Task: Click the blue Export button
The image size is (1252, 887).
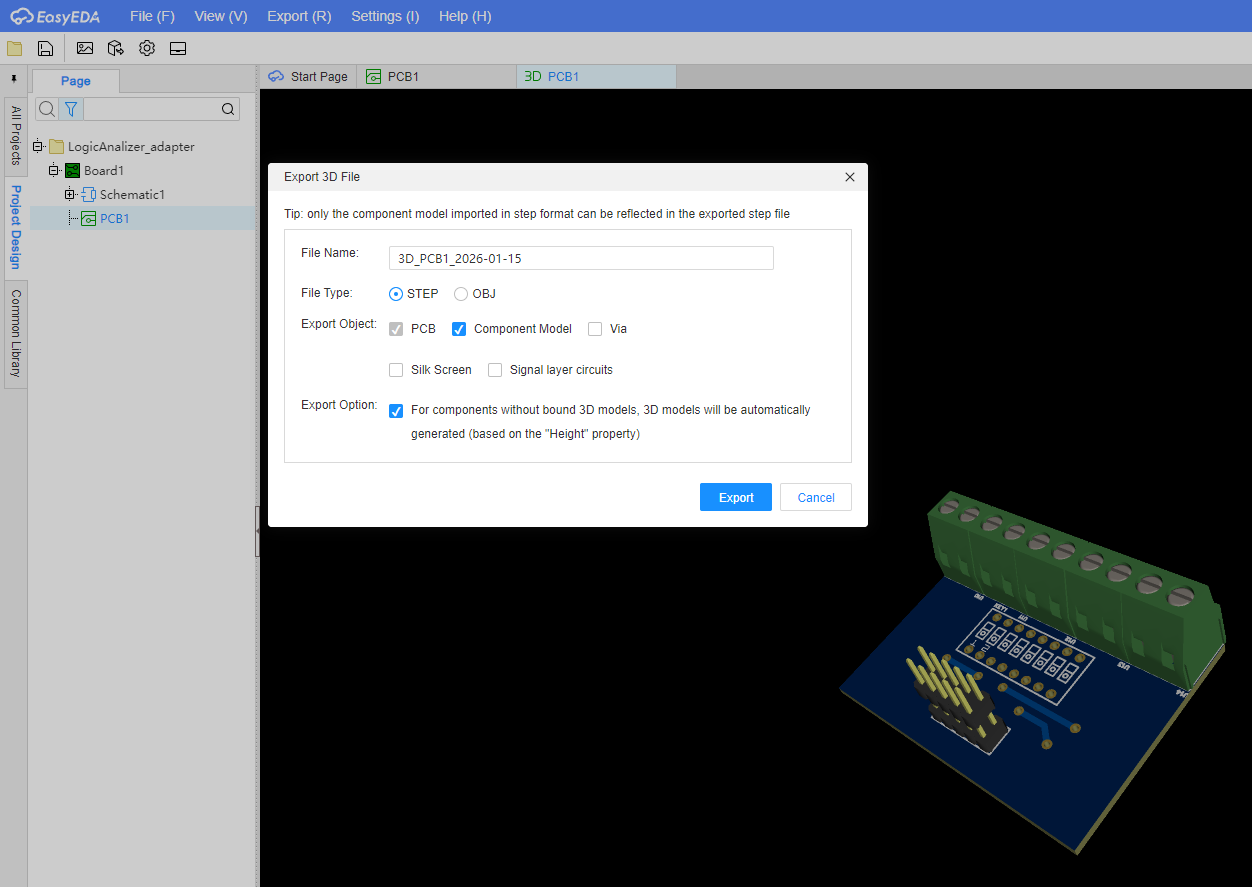Action: point(735,497)
